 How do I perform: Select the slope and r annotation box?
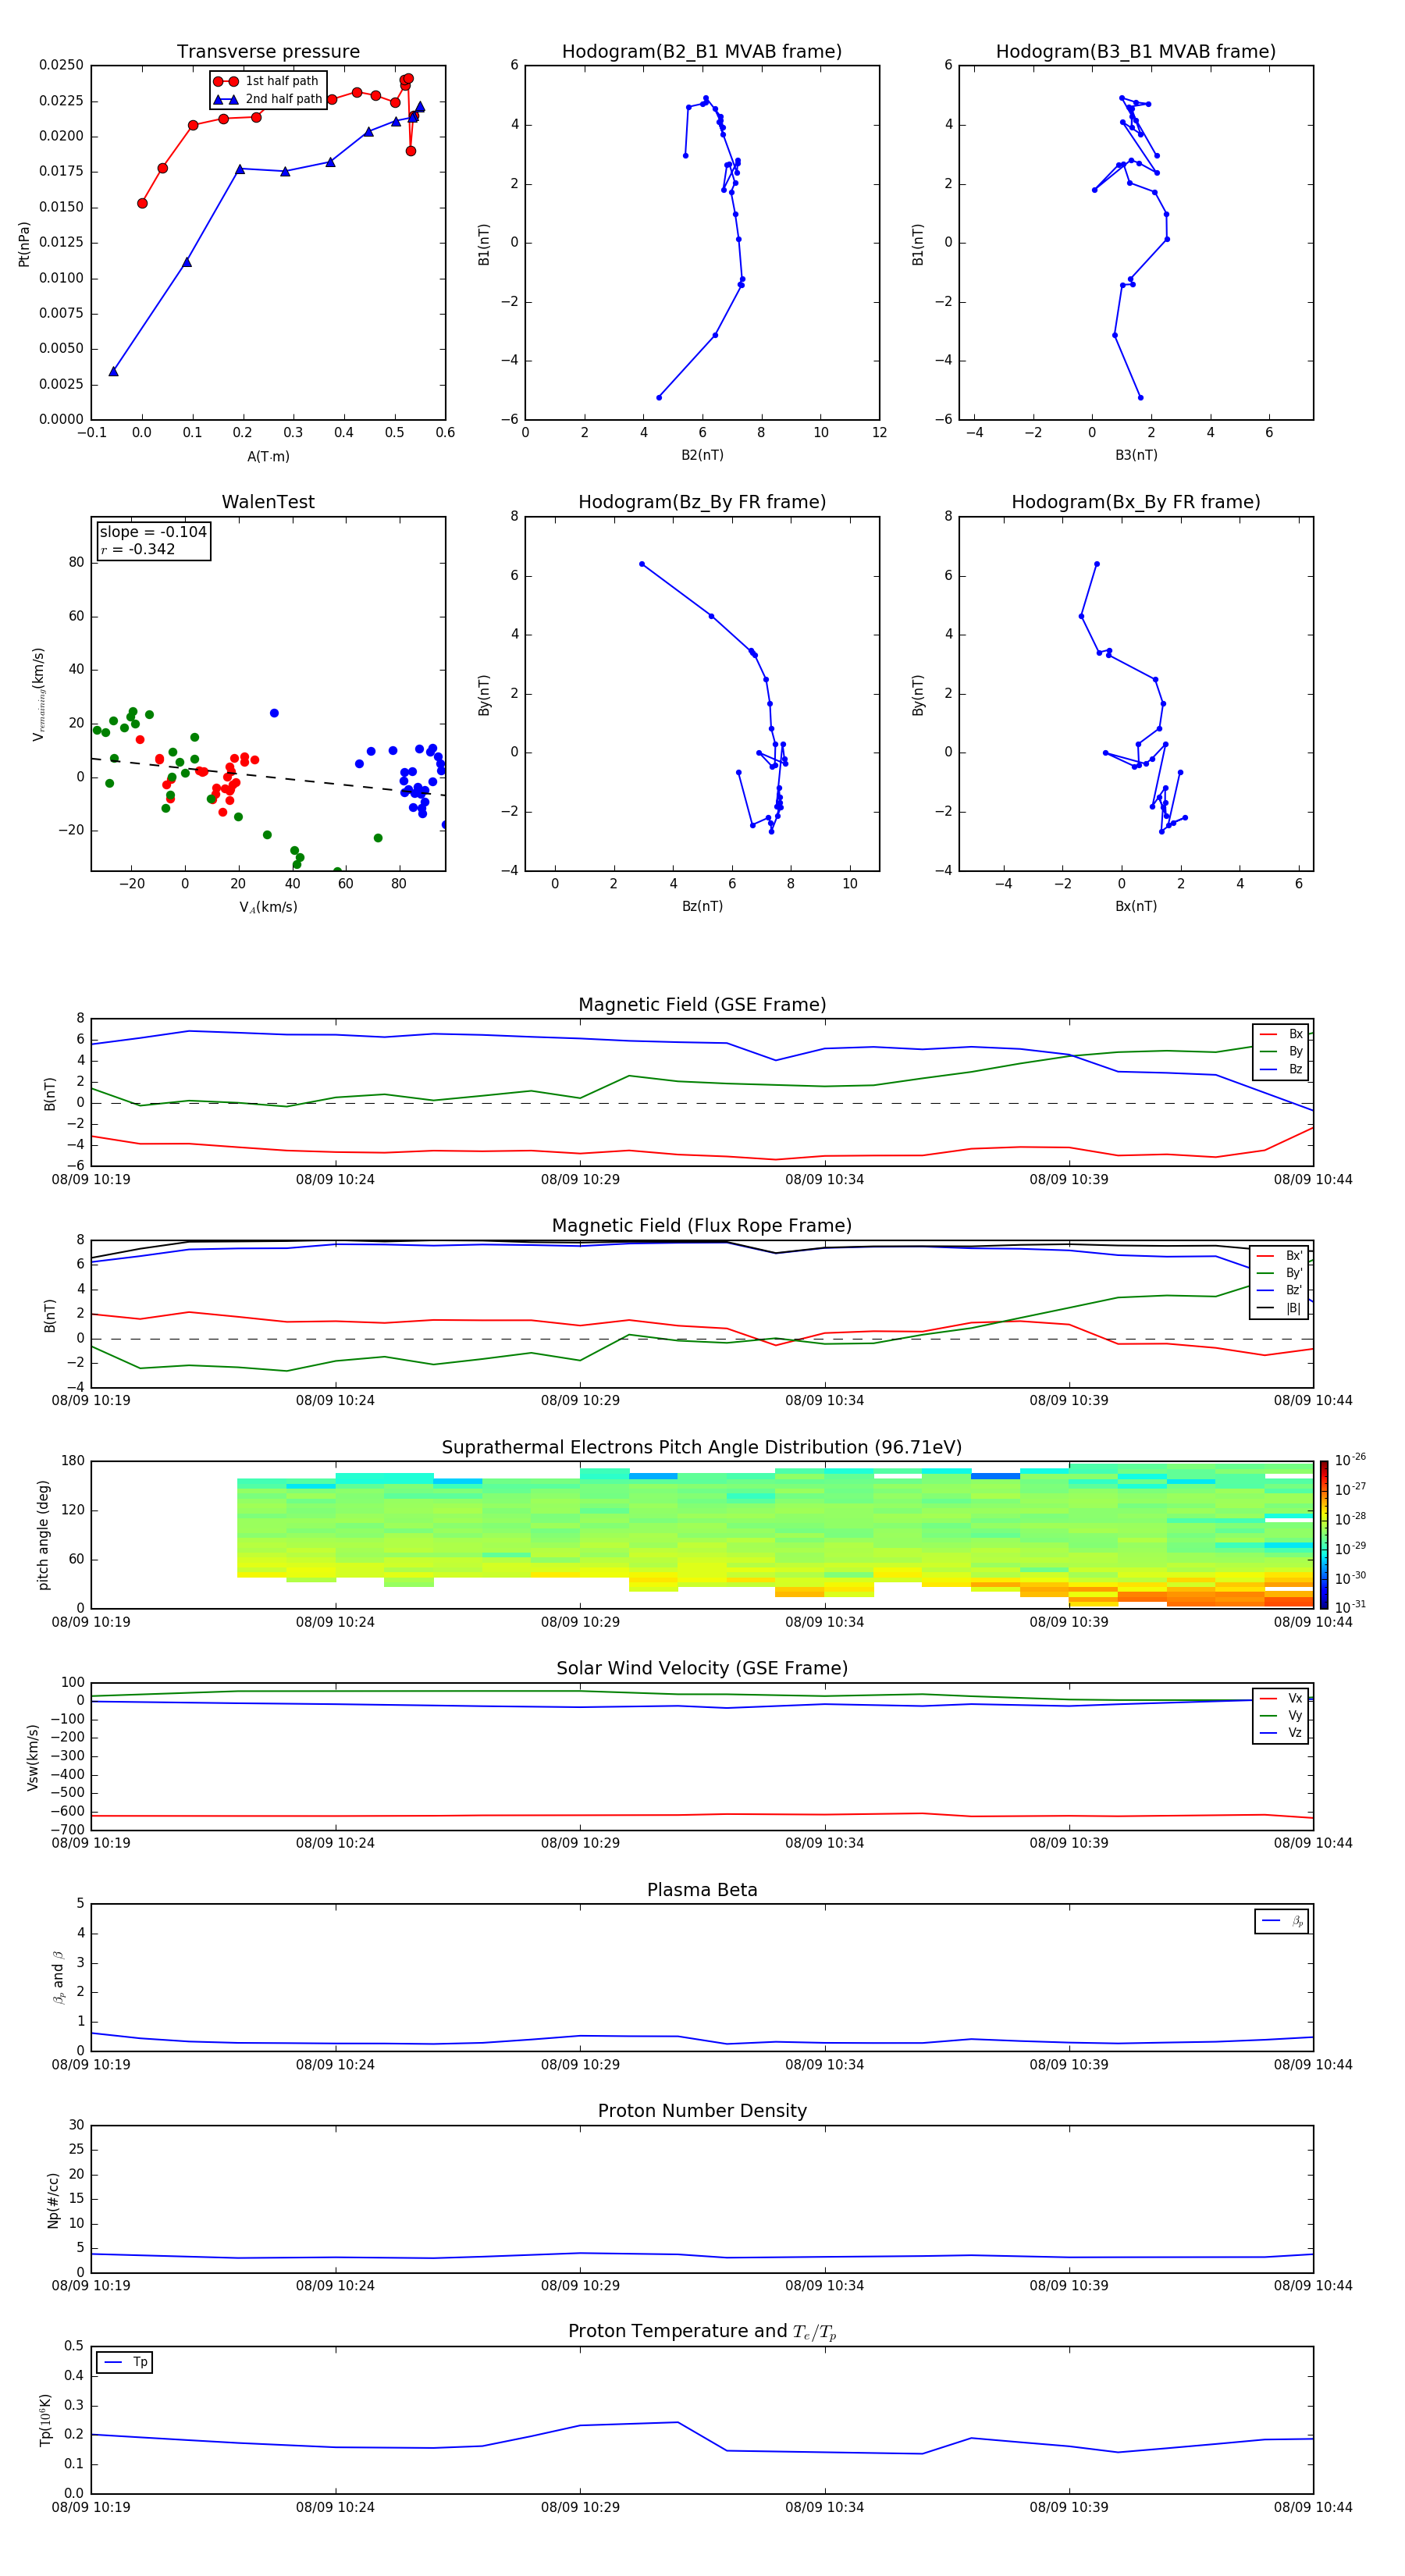click(153, 541)
